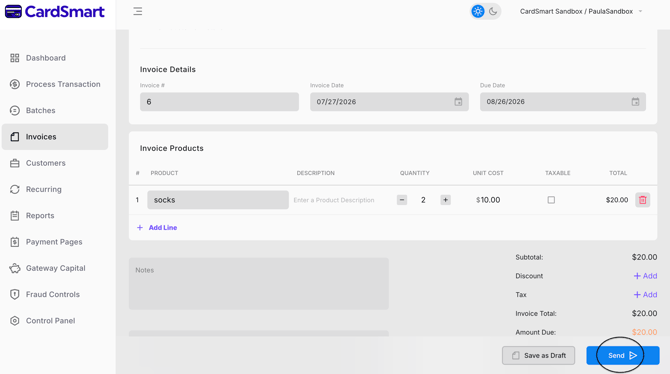Go to Gateway Capital
Image resolution: width=670 pixels, height=374 pixels.
click(56, 268)
